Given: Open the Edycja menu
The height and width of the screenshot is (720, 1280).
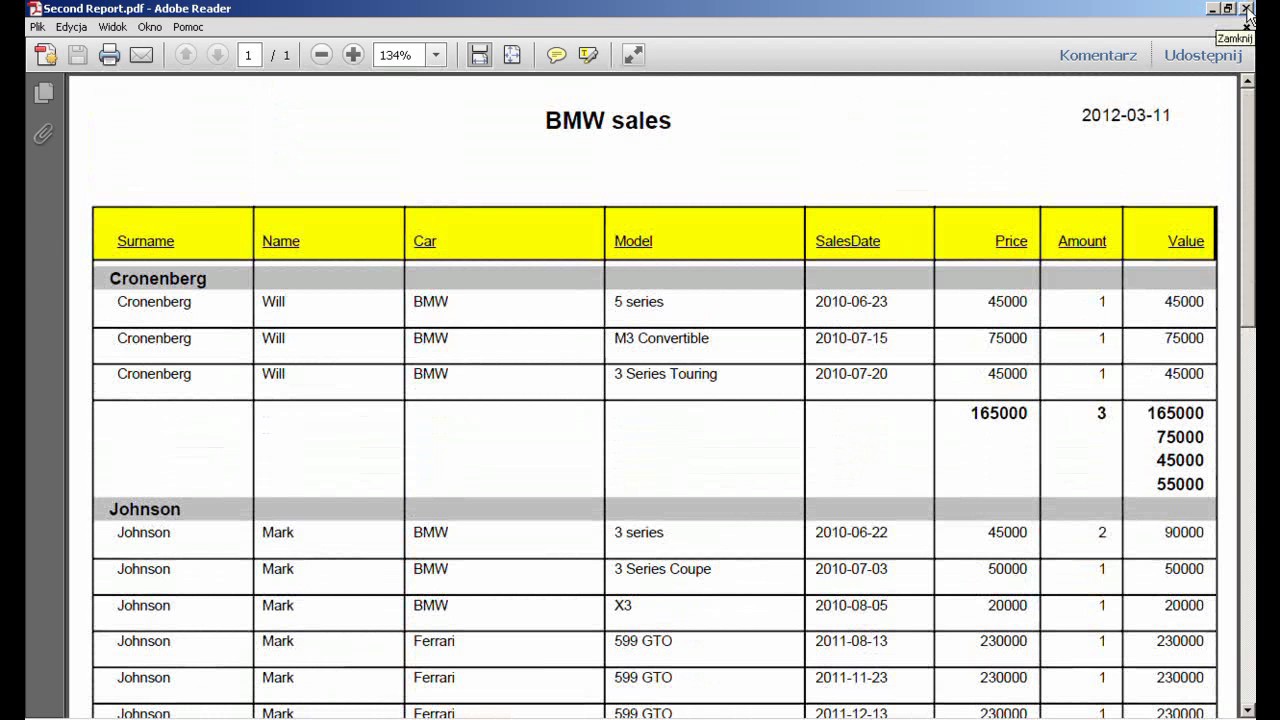Looking at the screenshot, I should pyautogui.click(x=71, y=27).
